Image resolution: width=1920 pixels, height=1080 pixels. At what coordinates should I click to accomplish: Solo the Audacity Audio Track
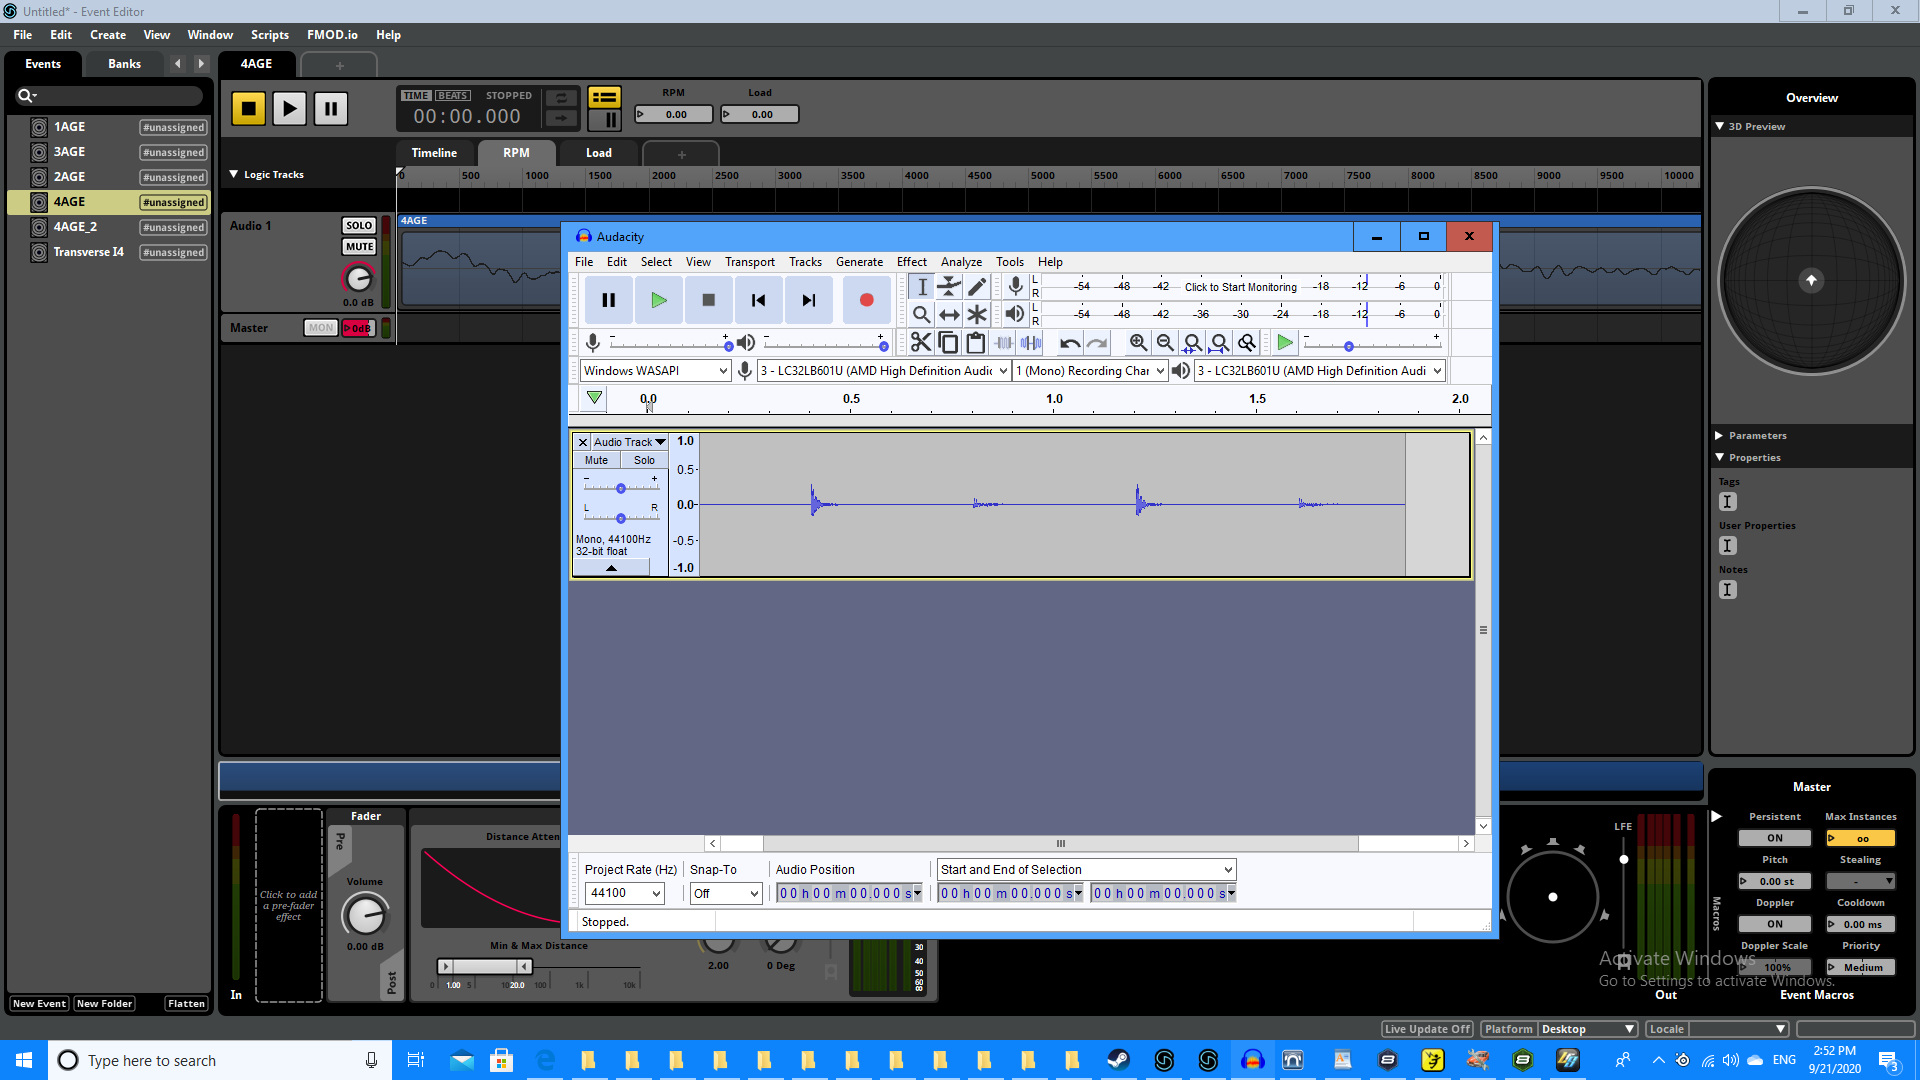tap(644, 460)
